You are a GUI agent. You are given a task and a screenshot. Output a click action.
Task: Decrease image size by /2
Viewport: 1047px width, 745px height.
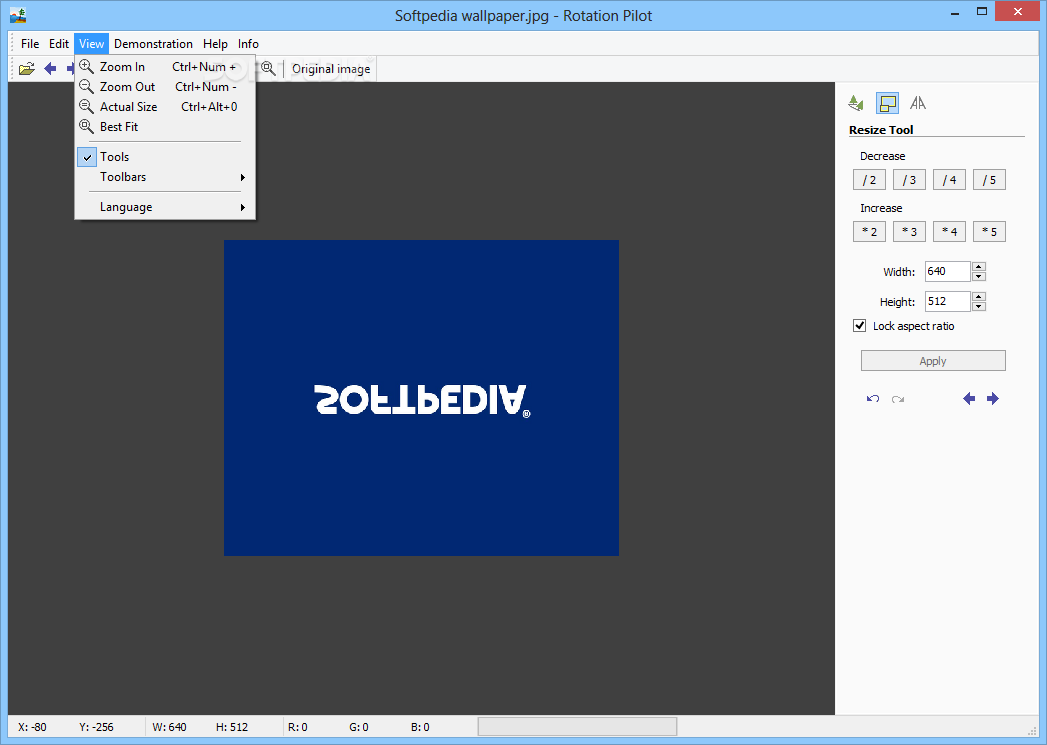pyautogui.click(x=869, y=180)
